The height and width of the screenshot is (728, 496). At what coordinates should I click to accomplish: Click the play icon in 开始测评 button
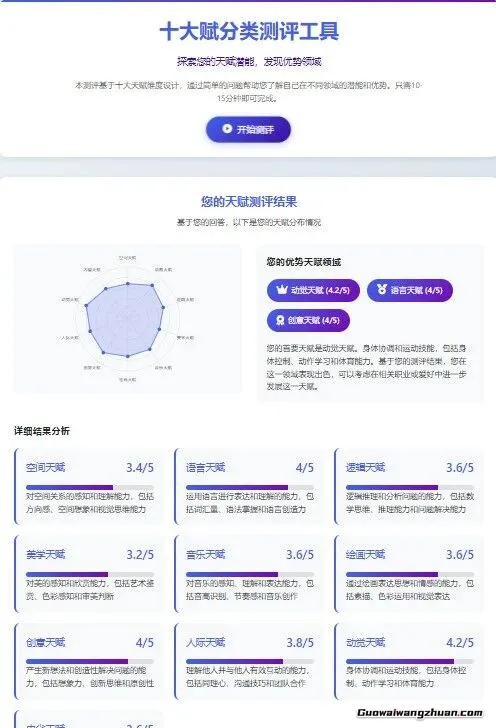click(227, 129)
